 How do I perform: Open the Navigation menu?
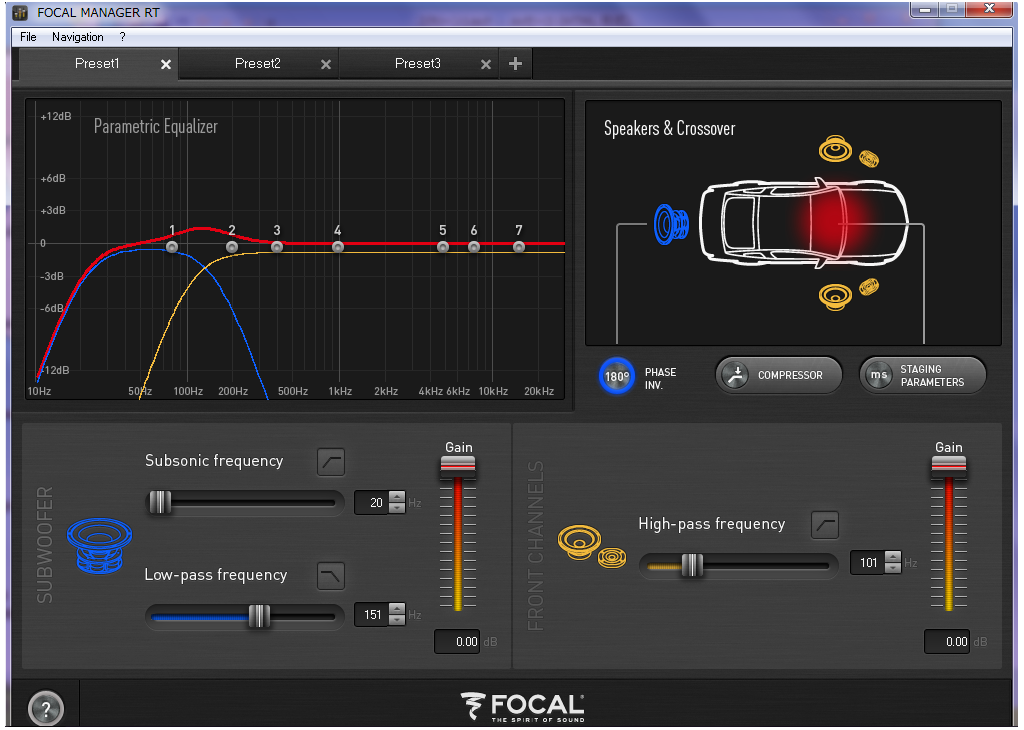click(x=78, y=37)
